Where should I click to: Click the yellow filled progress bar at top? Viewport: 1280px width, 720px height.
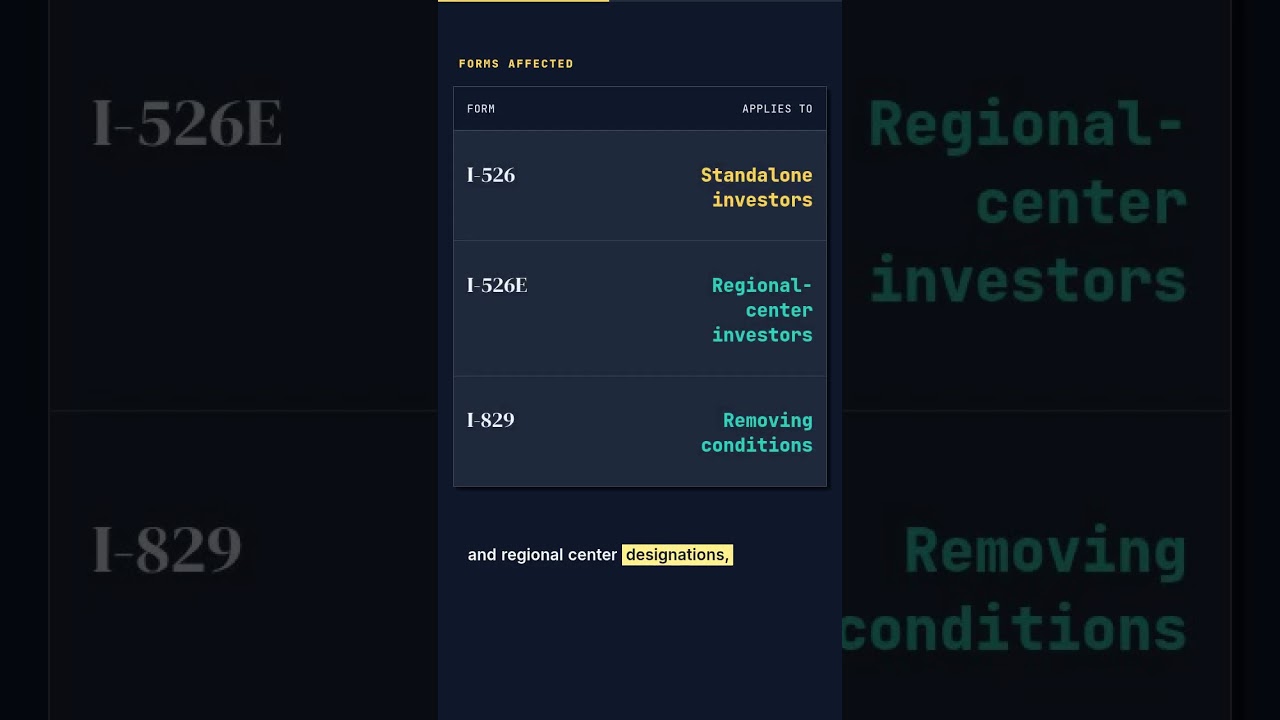(523, 1)
